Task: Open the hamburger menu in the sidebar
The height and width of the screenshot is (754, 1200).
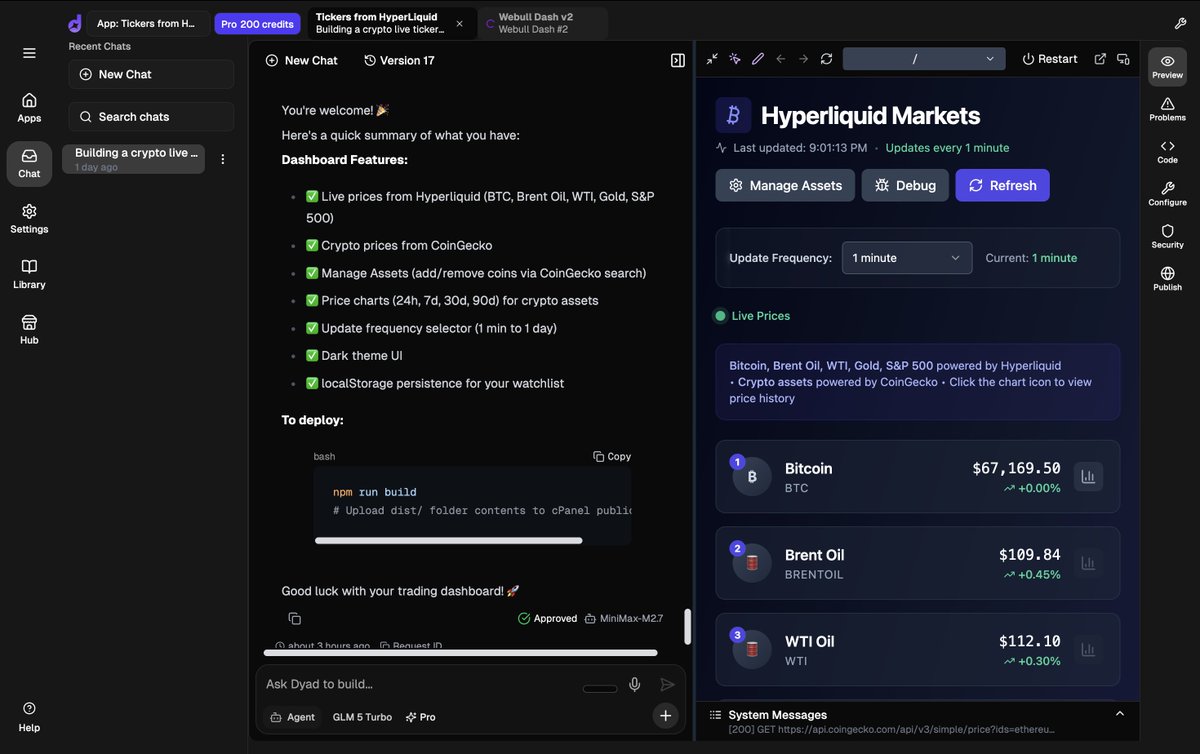Action: (29, 53)
